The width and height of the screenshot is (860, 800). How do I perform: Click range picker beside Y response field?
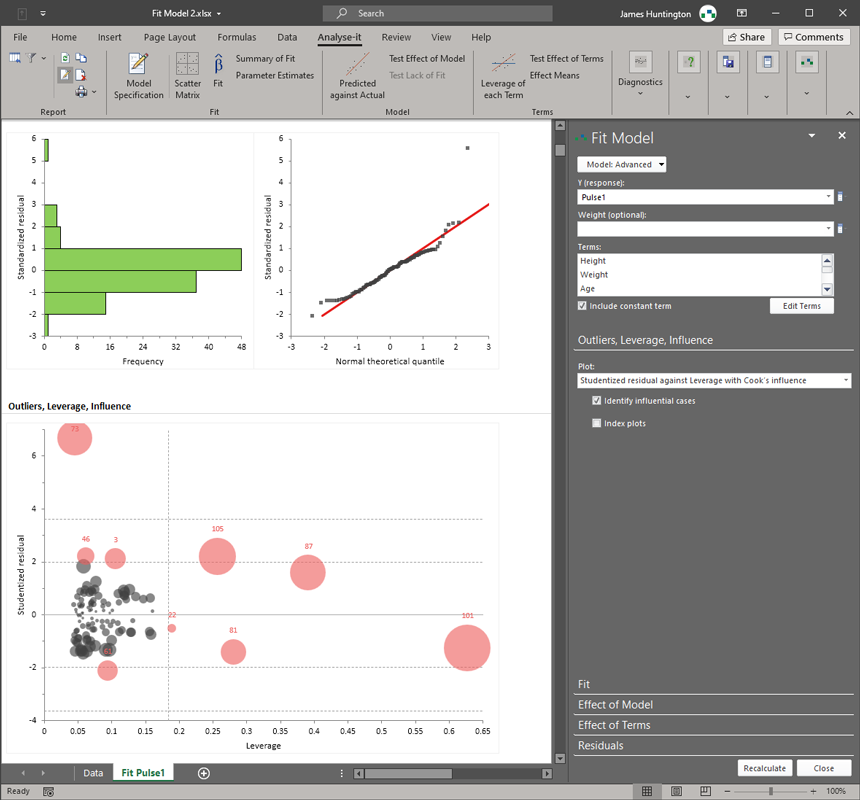(840, 197)
